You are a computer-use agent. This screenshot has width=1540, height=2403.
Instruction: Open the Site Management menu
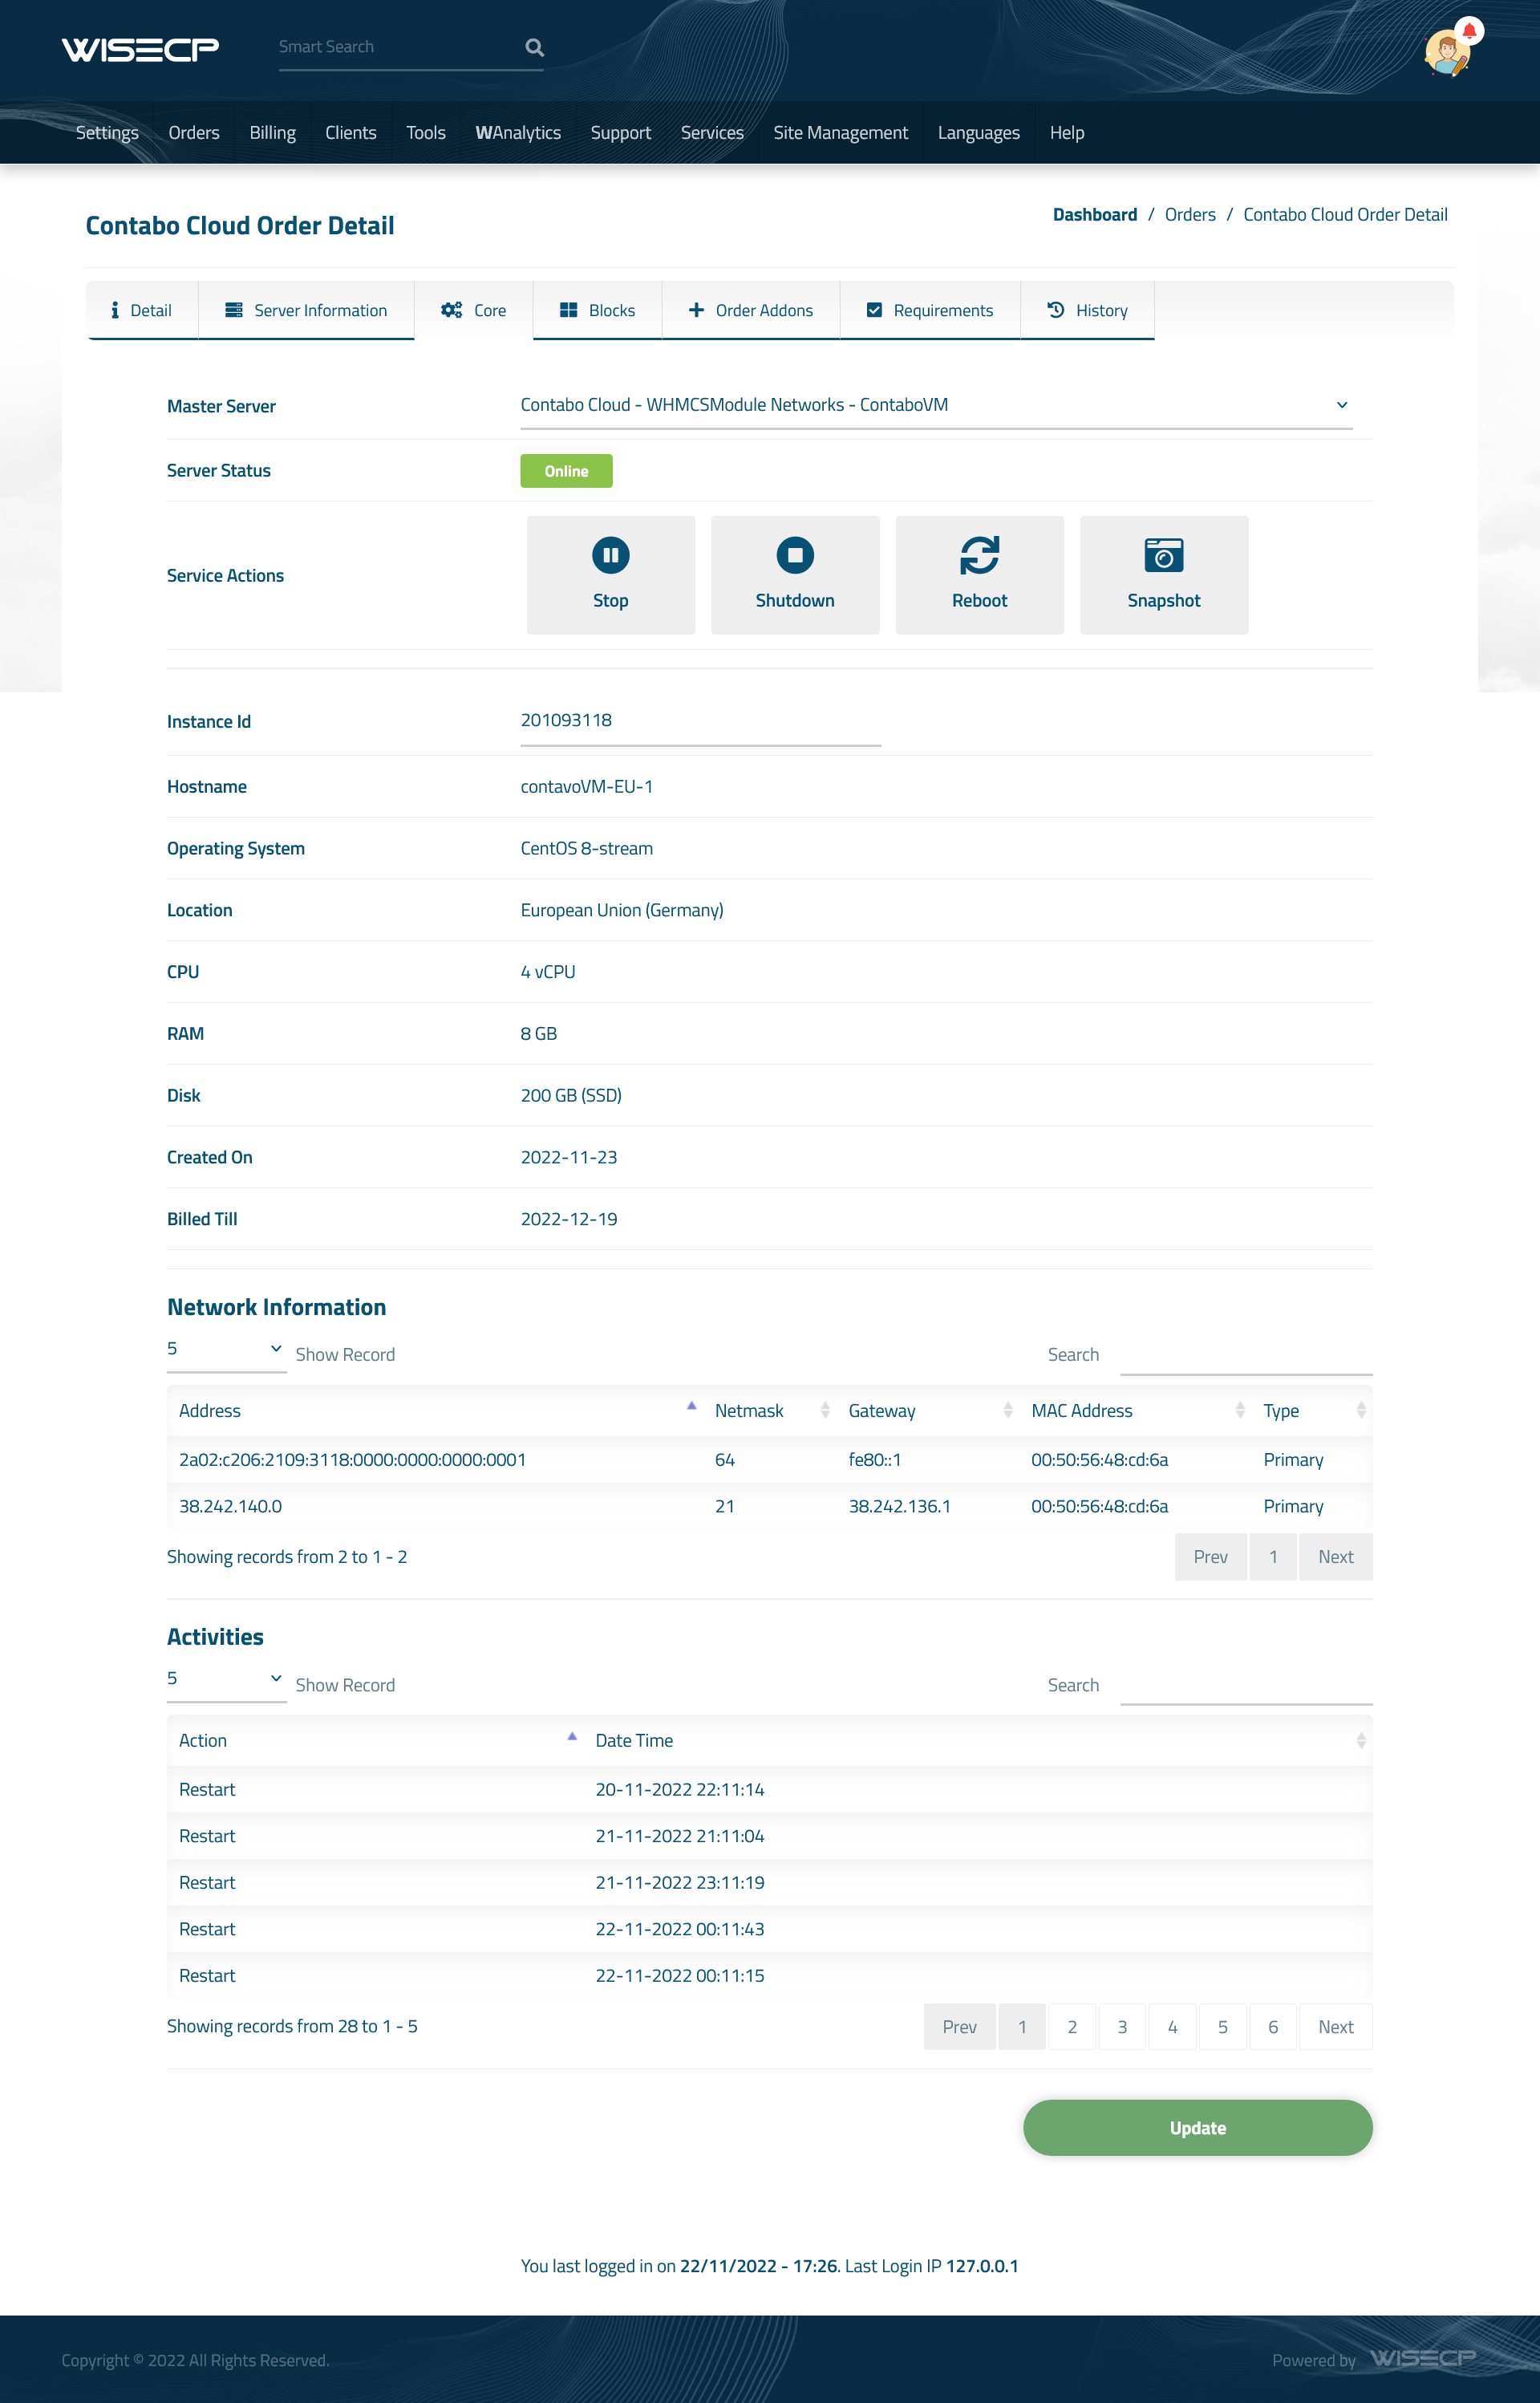click(x=841, y=132)
